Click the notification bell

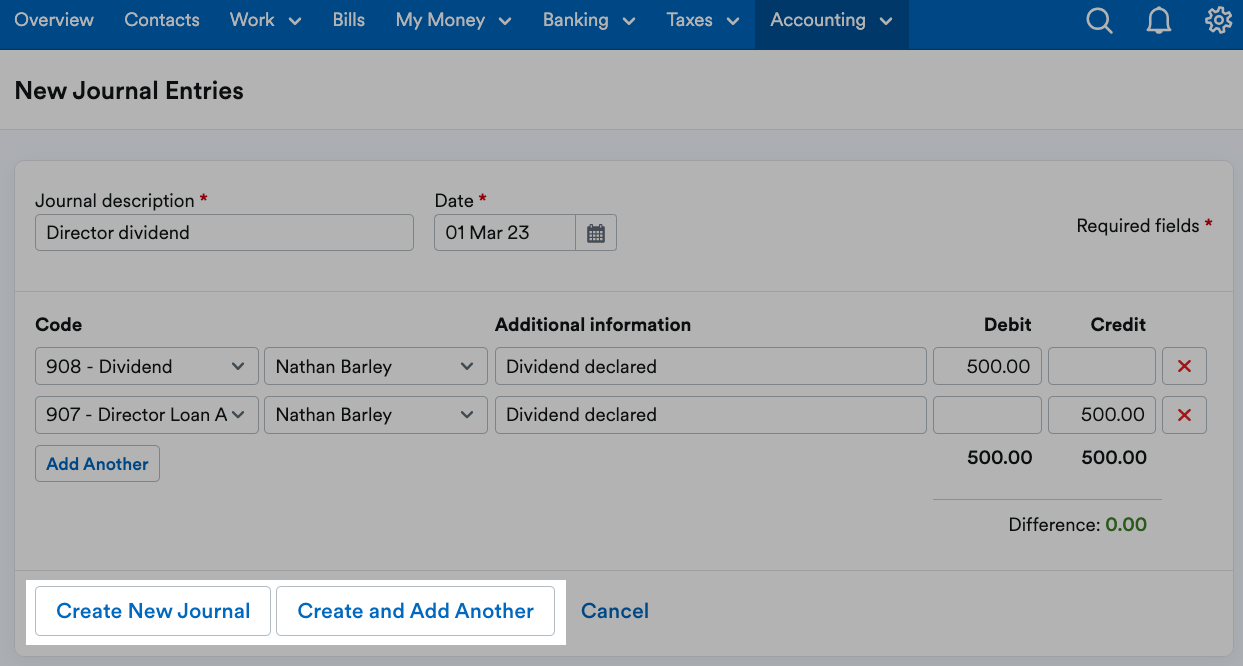pos(1159,20)
